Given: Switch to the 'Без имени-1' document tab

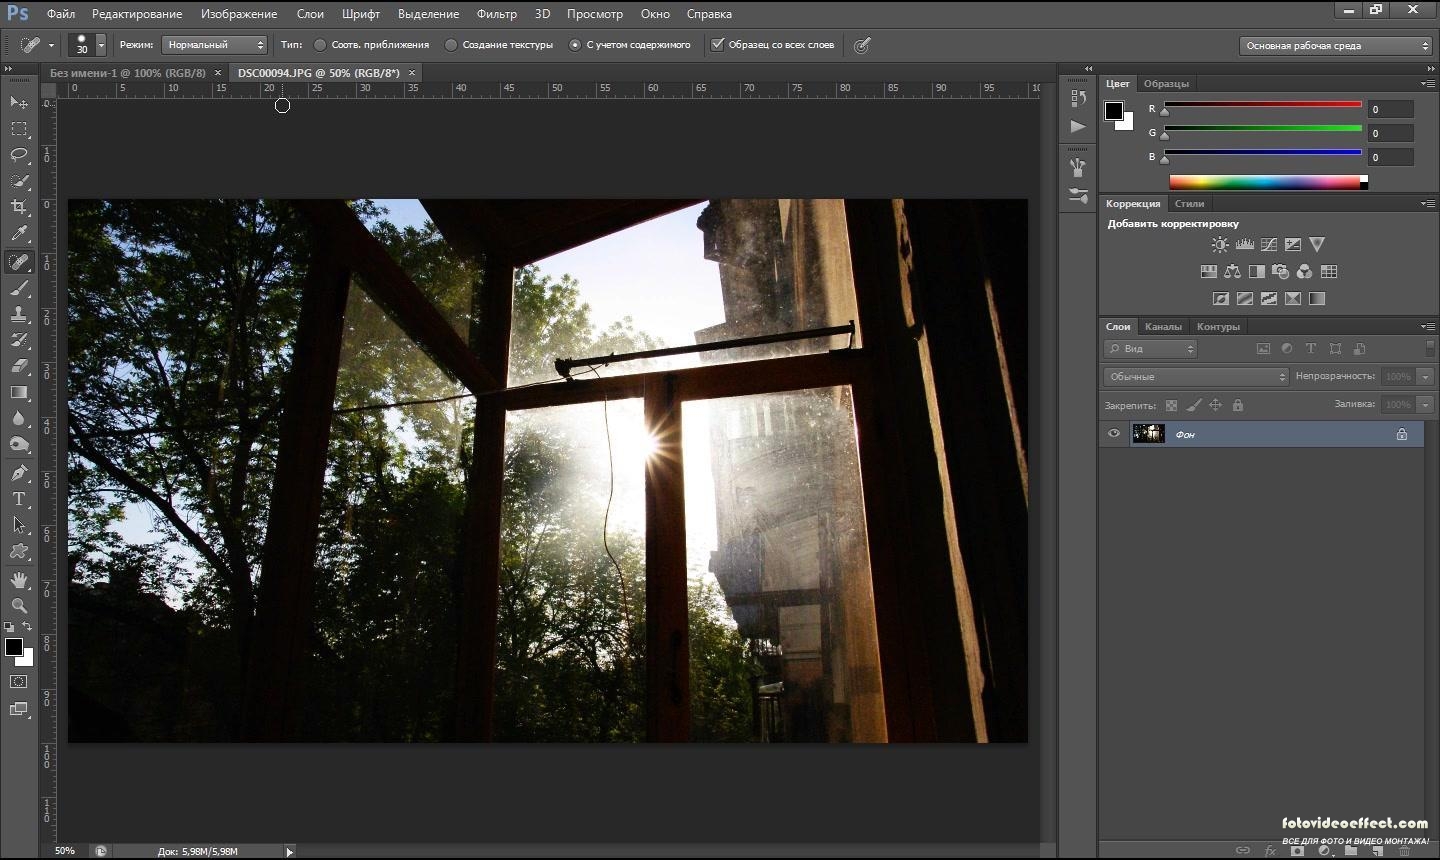Looking at the screenshot, I should 127,73.
